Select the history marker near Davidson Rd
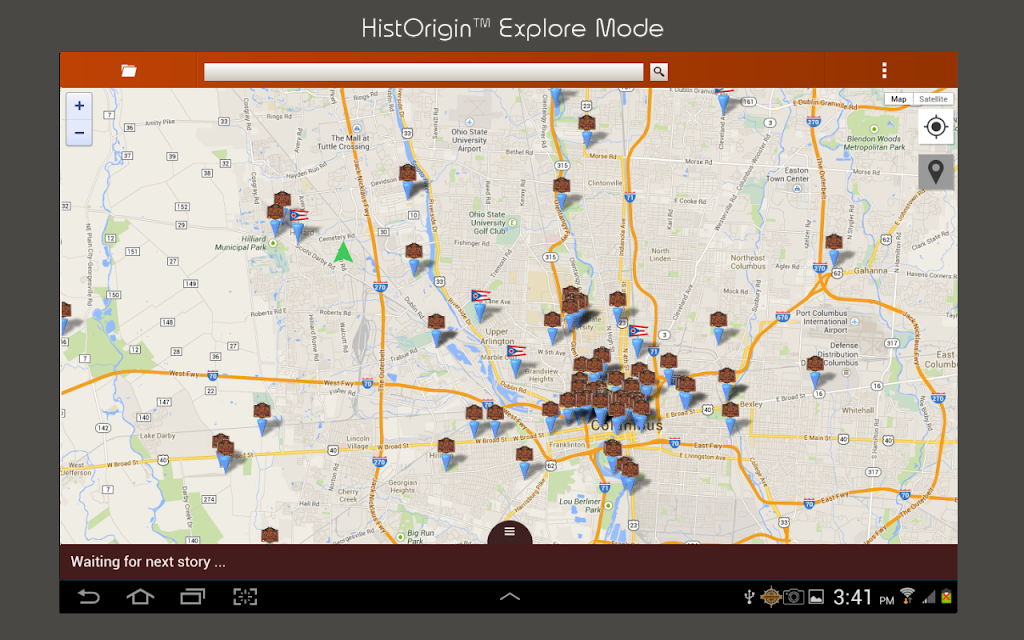Viewport: 1024px width, 640px height. (x=408, y=181)
